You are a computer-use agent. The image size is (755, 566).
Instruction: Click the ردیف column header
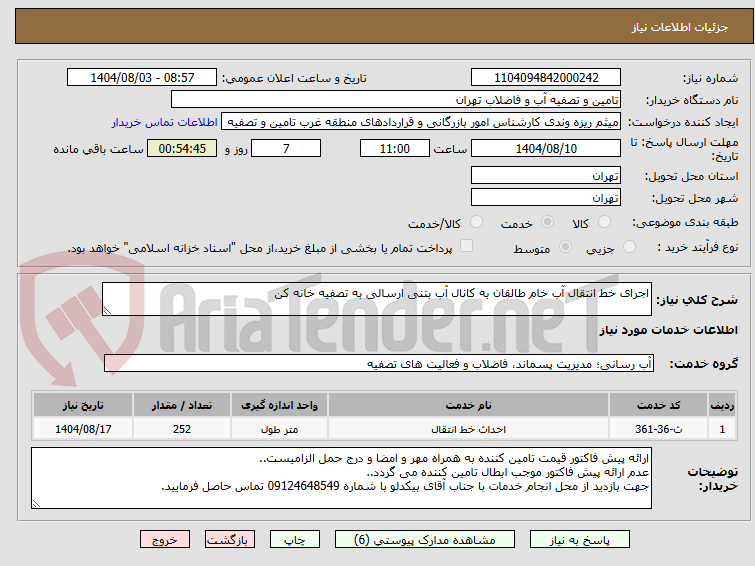pyautogui.click(x=722, y=405)
